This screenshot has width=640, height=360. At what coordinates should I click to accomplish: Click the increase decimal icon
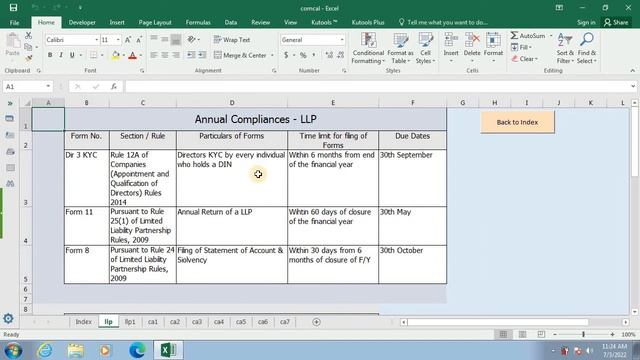point(329,55)
